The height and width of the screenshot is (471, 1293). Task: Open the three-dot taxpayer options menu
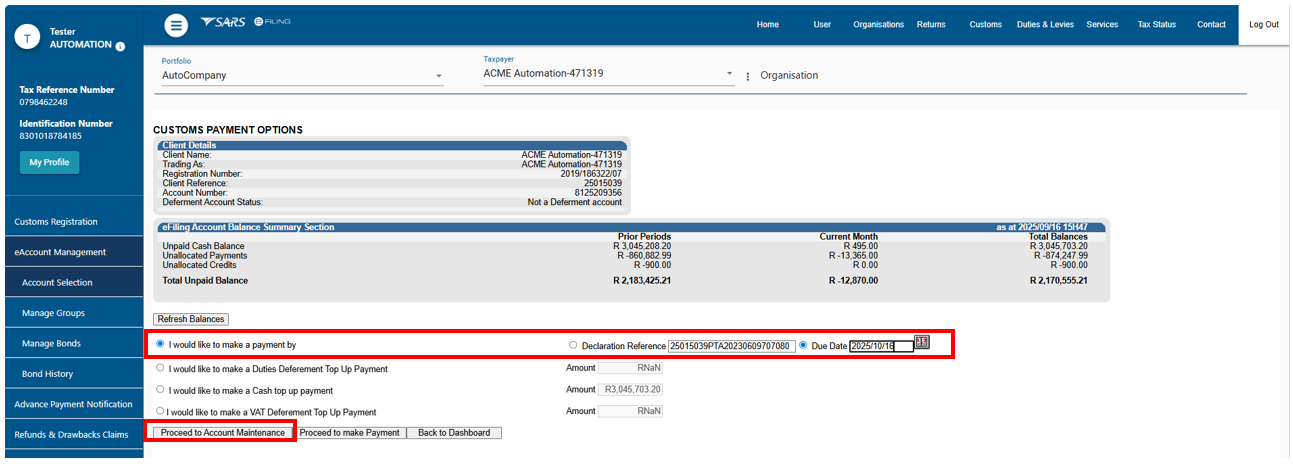tap(747, 76)
